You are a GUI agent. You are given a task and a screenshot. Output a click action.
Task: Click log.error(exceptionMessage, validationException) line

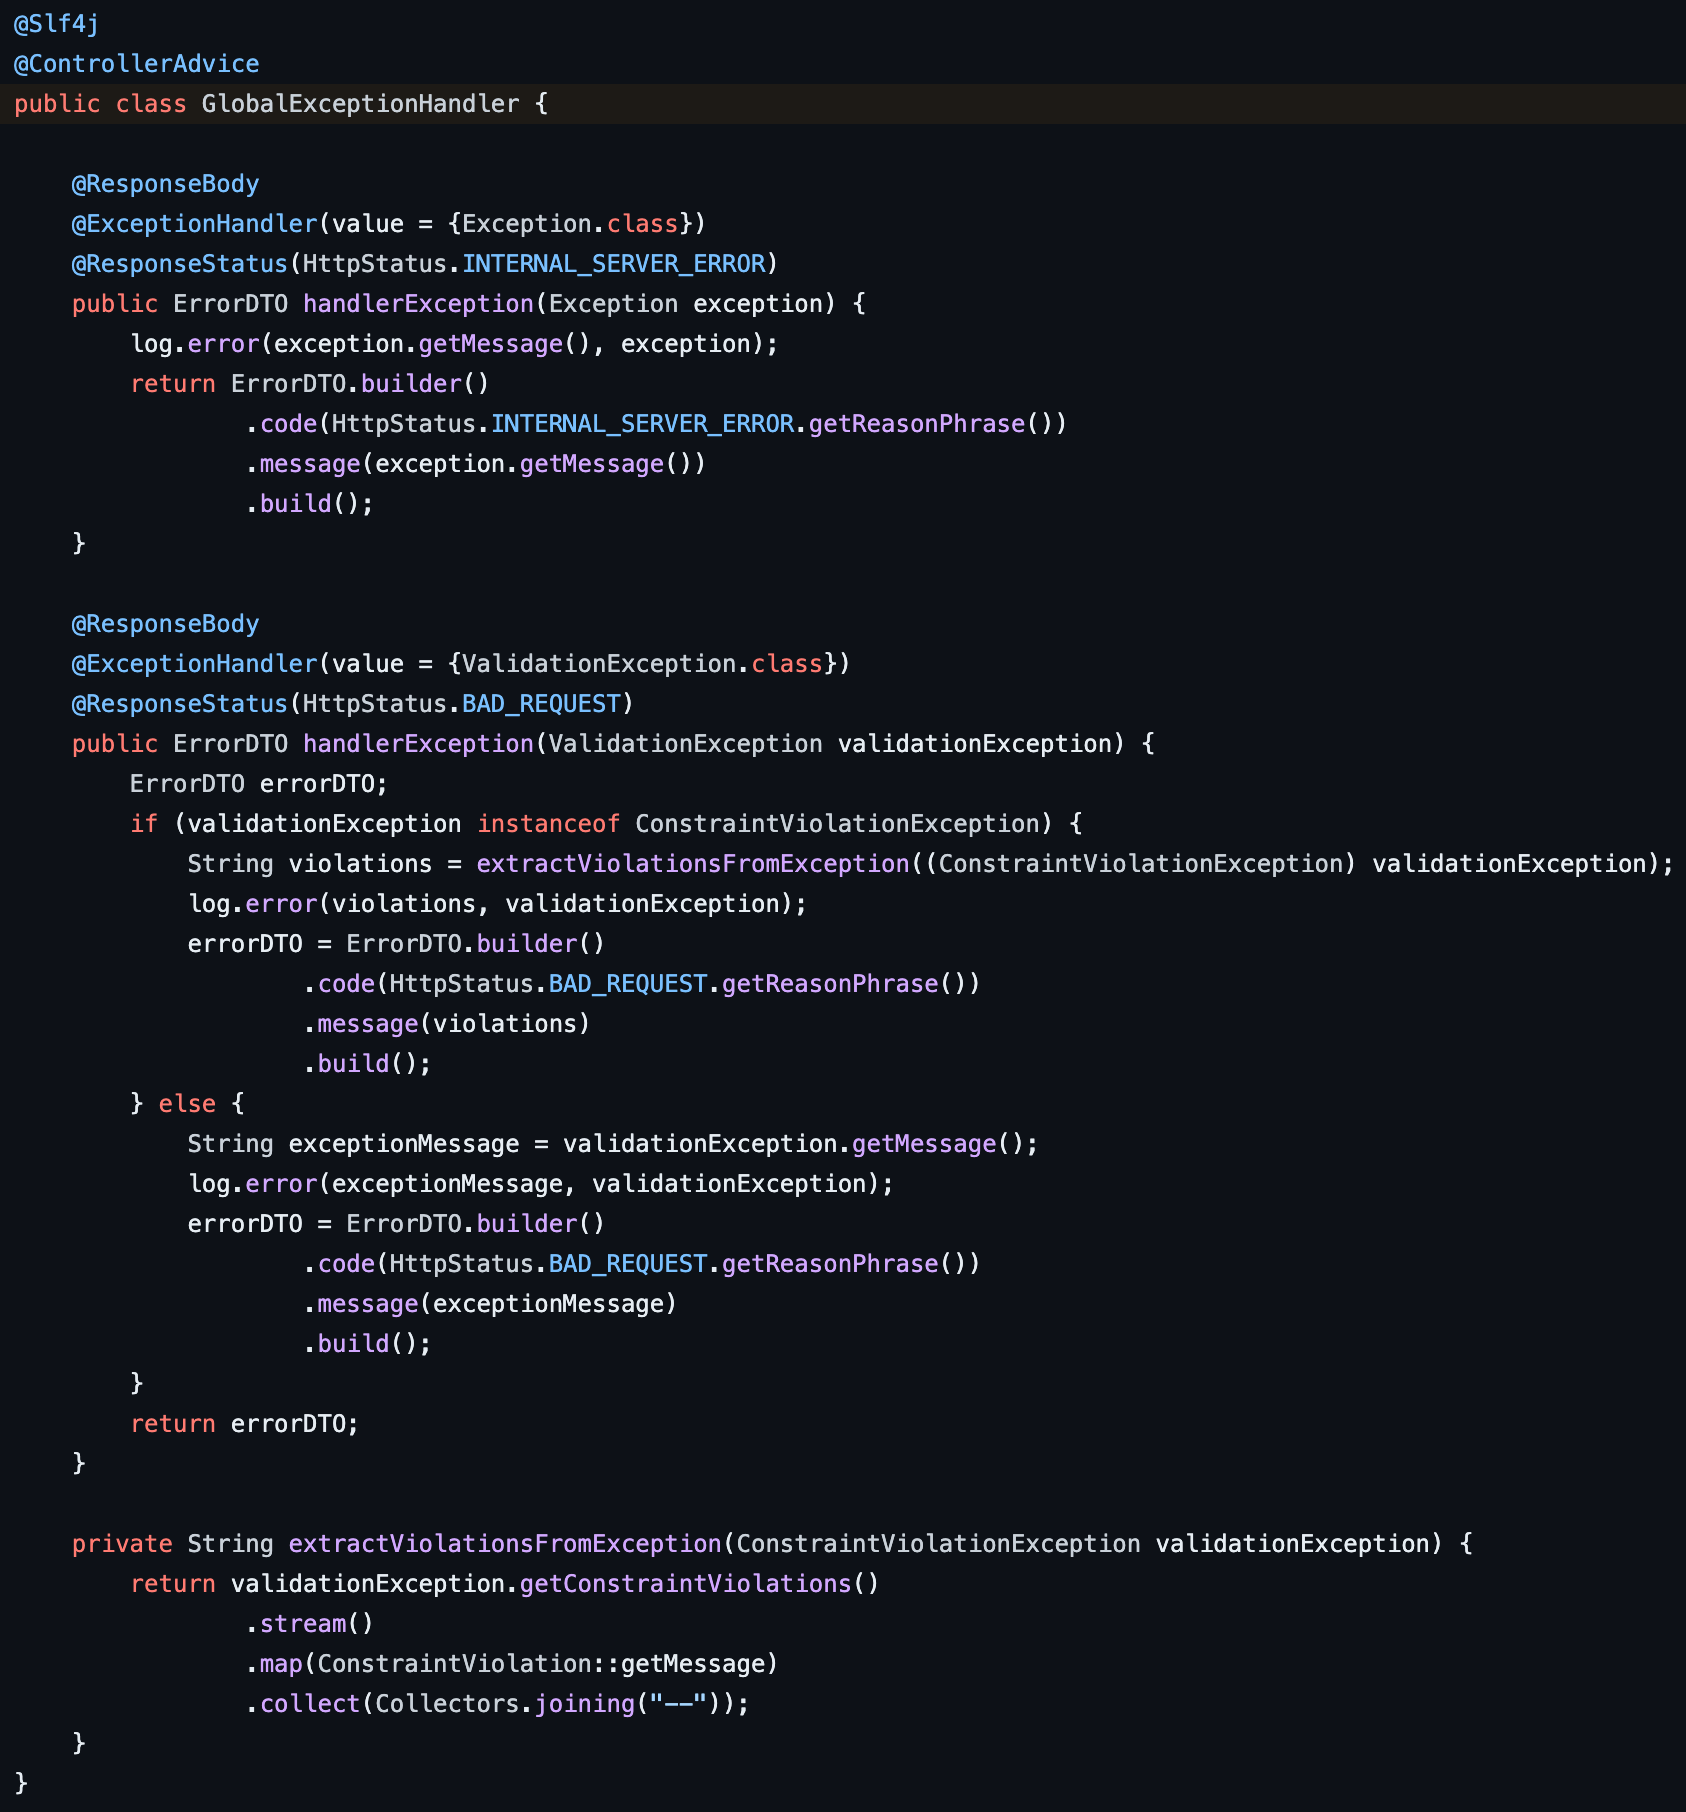541,1184
